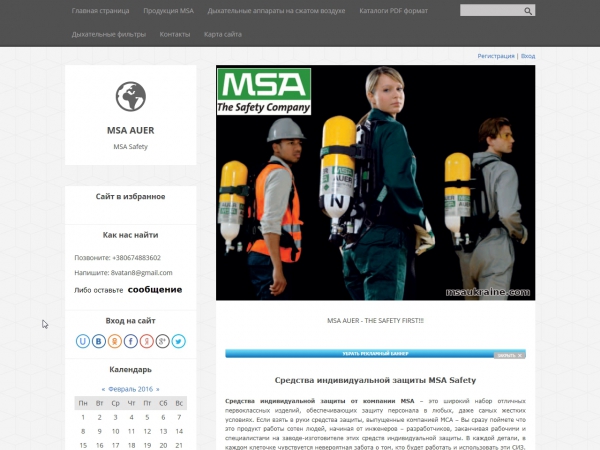
Task: Go to previous month in calendar
Action: click(103, 389)
